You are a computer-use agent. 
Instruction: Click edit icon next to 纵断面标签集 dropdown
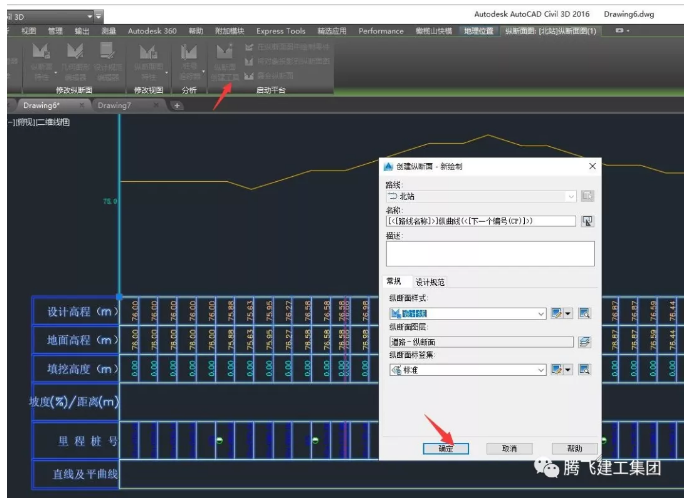pyautogui.click(x=557, y=369)
